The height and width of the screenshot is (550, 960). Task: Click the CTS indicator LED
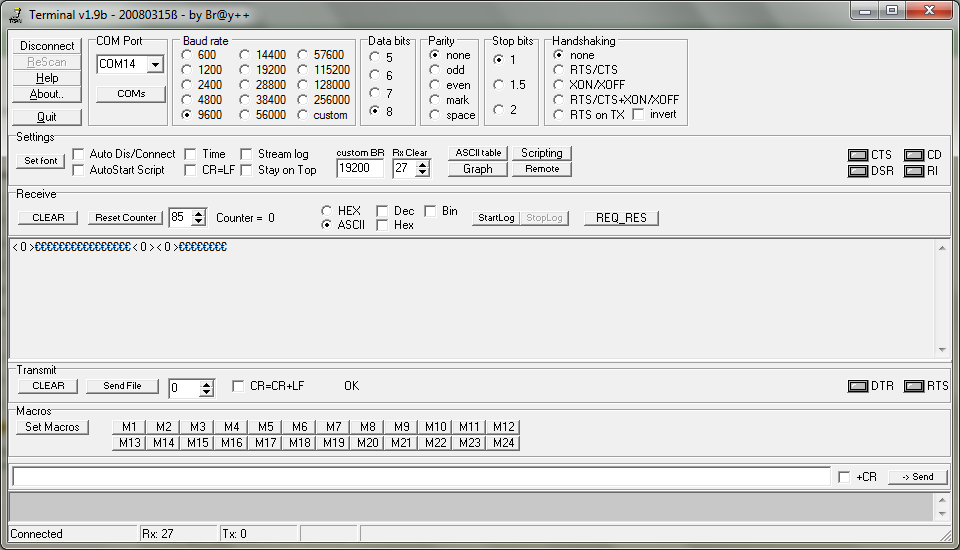click(858, 155)
